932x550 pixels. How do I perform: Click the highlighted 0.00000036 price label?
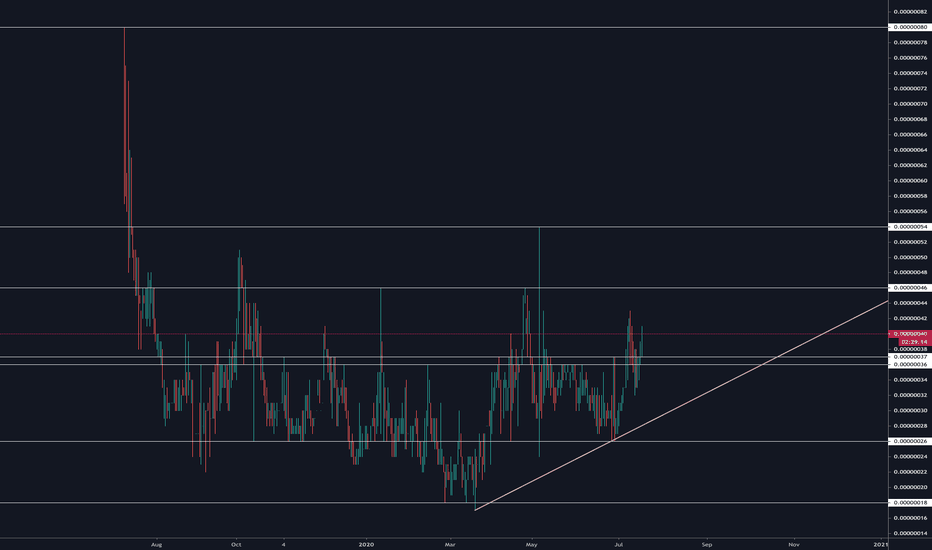[x=909, y=364]
